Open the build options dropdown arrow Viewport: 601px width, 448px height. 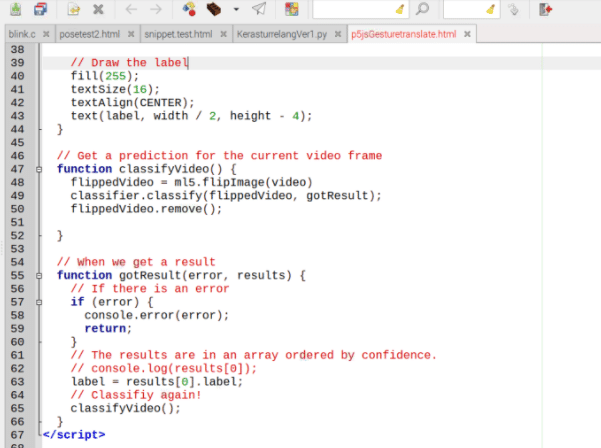[x=235, y=10]
